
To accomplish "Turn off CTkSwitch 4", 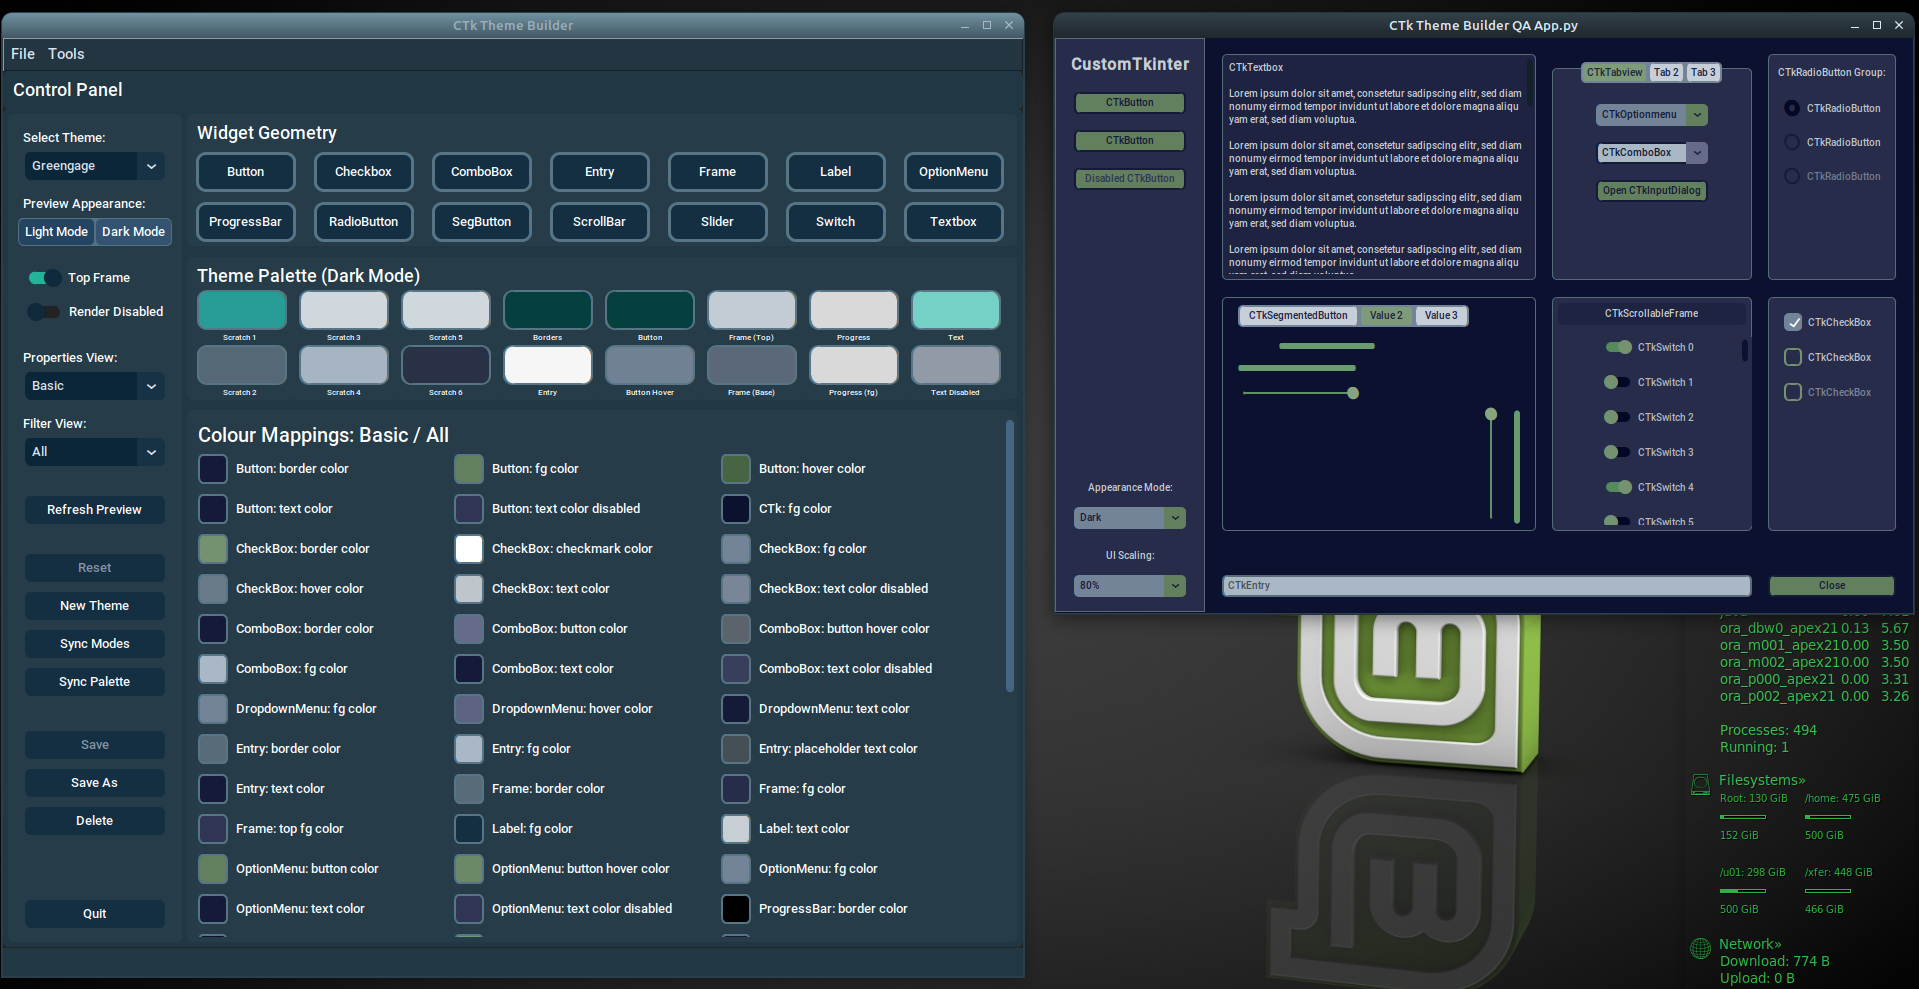I will point(1619,487).
